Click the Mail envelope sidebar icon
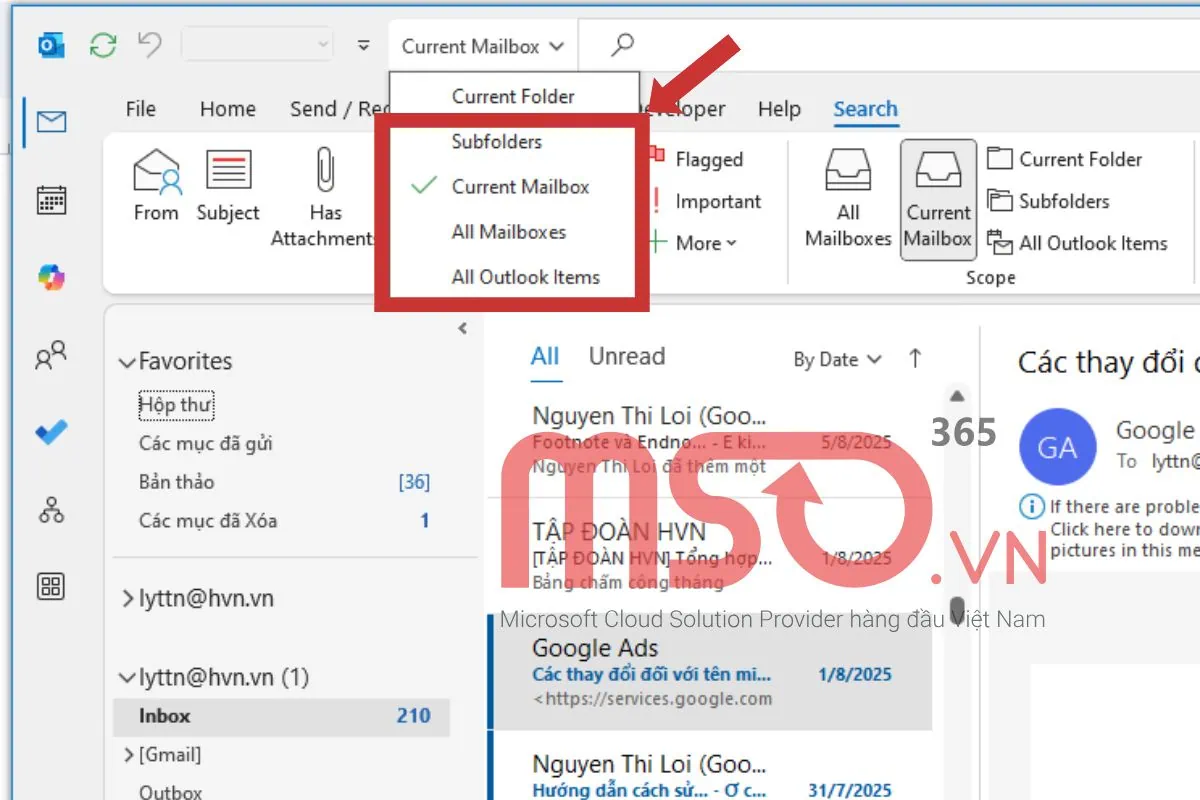The image size is (1200, 800). (51, 122)
